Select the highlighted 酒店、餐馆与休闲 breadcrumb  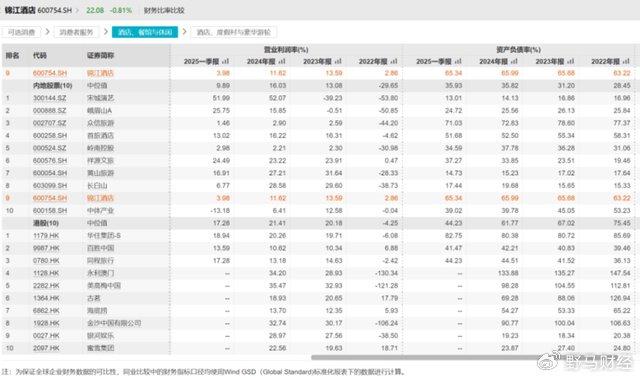point(145,32)
